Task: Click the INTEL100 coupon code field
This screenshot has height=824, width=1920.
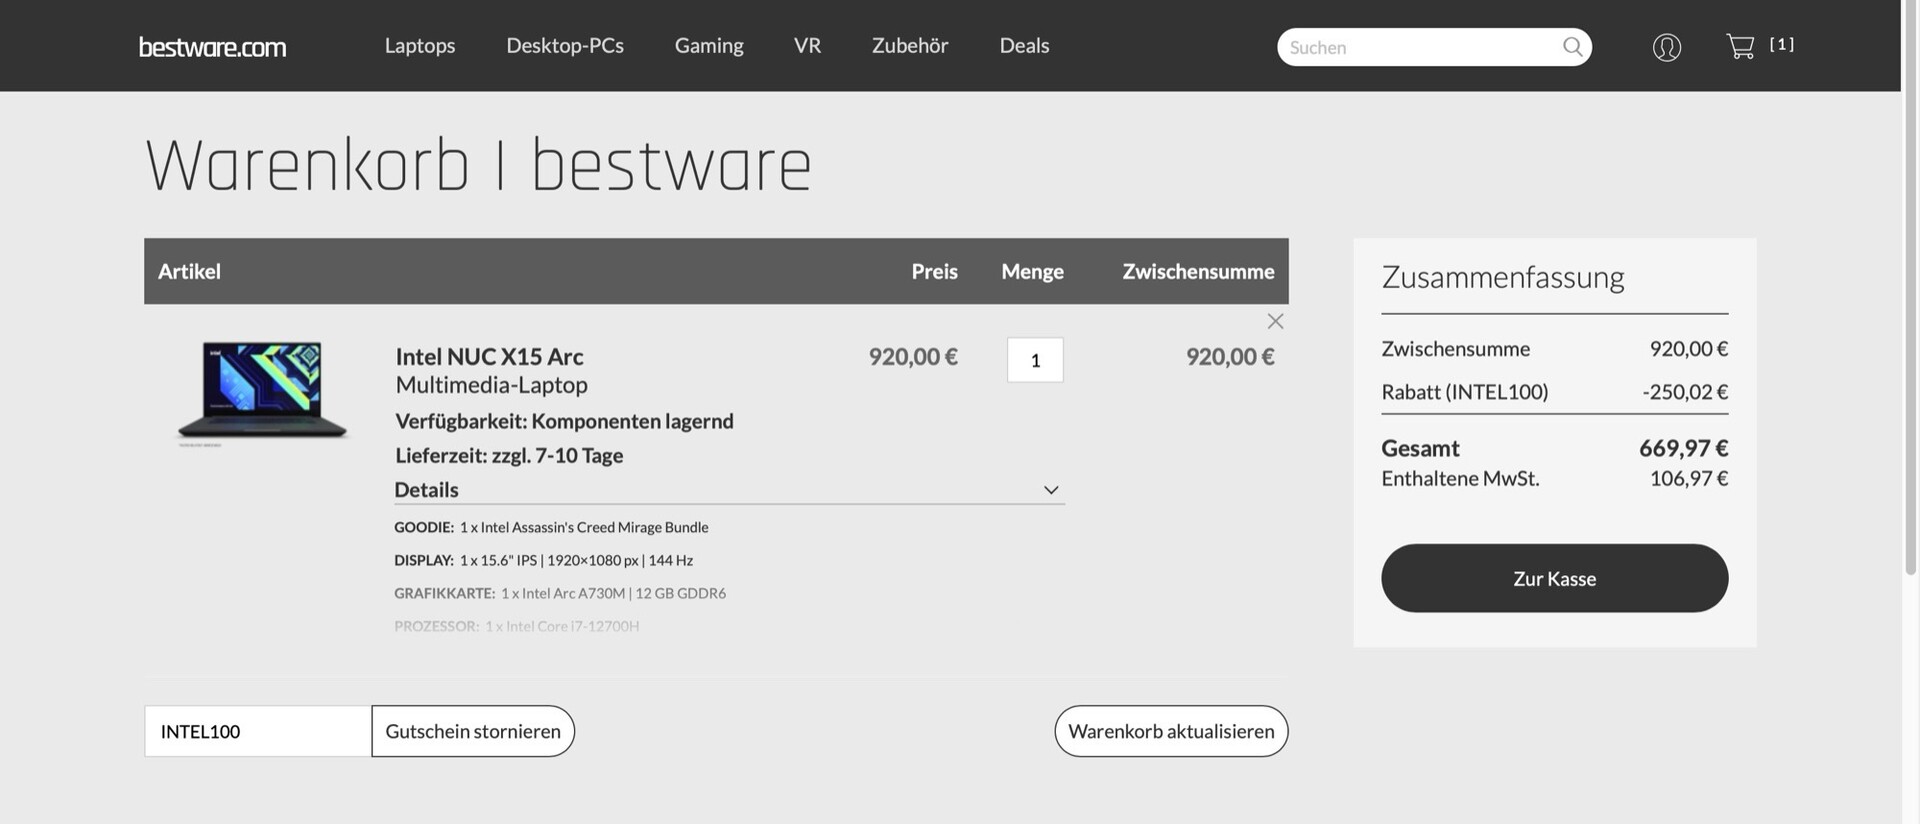Action: [258, 731]
